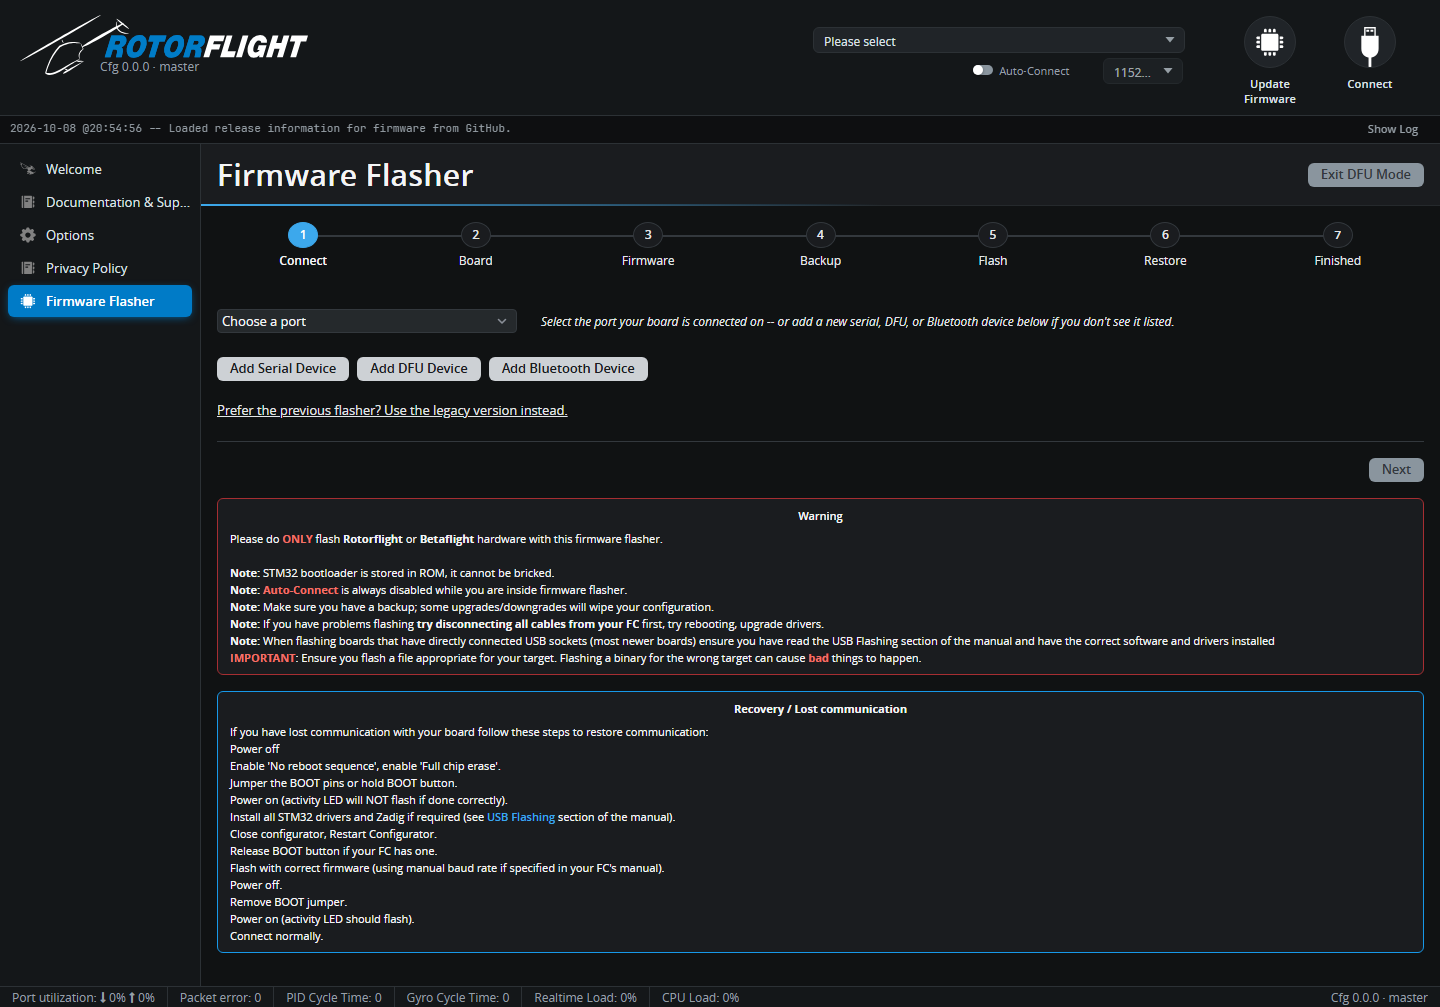Image resolution: width=1440 pixels, height=1007 pixels.
Task: Click Add Serial Device button
Action: [283, 369]
